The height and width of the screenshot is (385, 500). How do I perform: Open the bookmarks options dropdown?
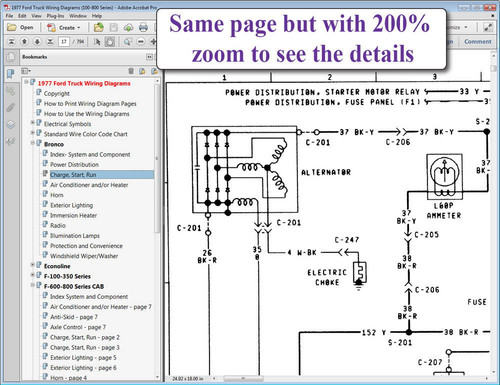tap(26, 71)
